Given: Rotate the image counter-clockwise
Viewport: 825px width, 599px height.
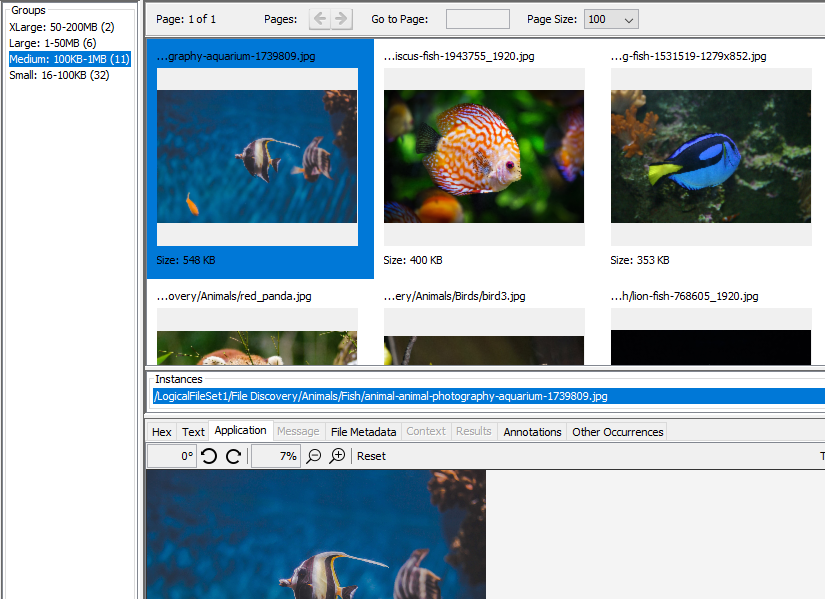Looking at the screenshot, I should click(x=209, y=456).
